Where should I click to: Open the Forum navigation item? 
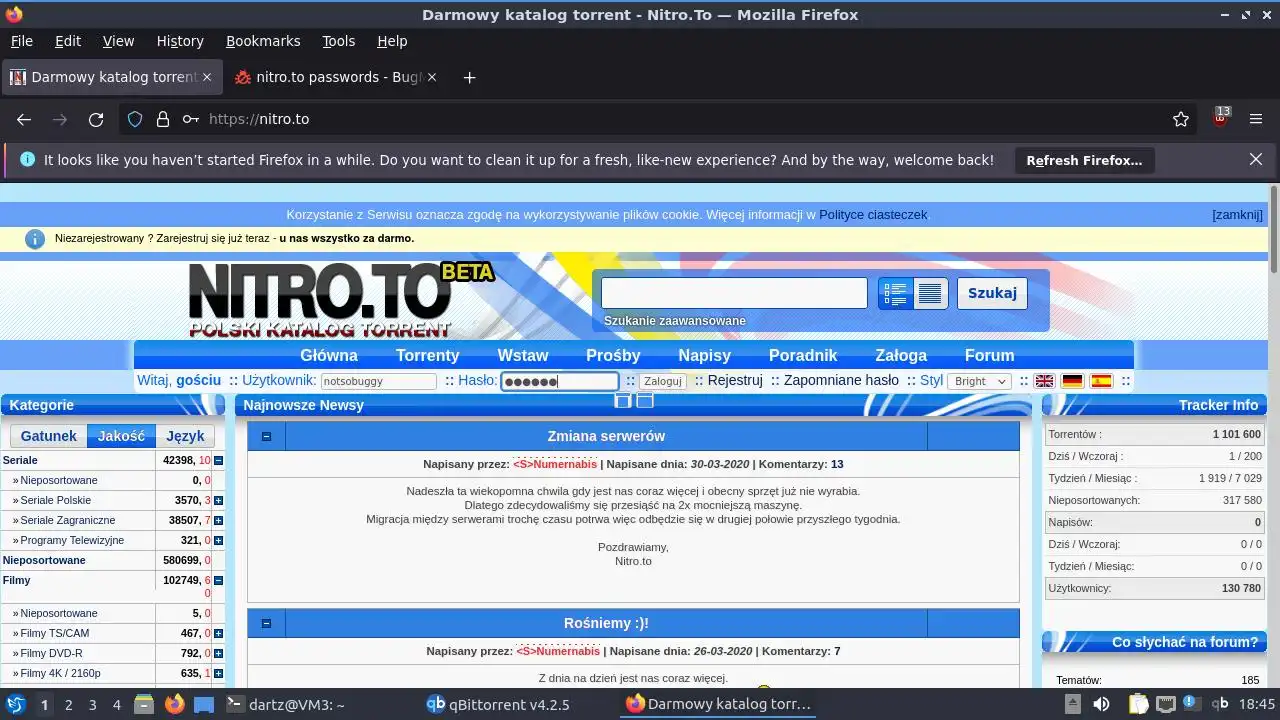click(x=989, y=355)
